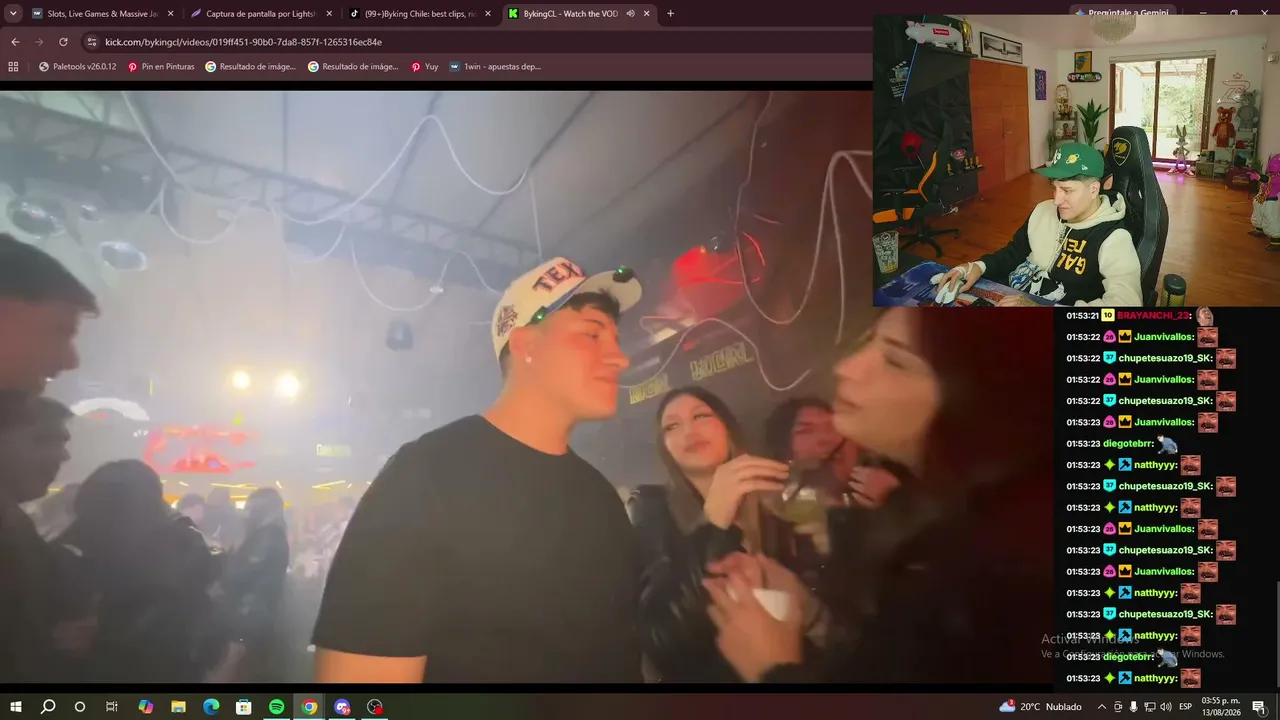Click BRAYANCHI_23 chat username
The image size is (1280, 720).
(1154, 315)
